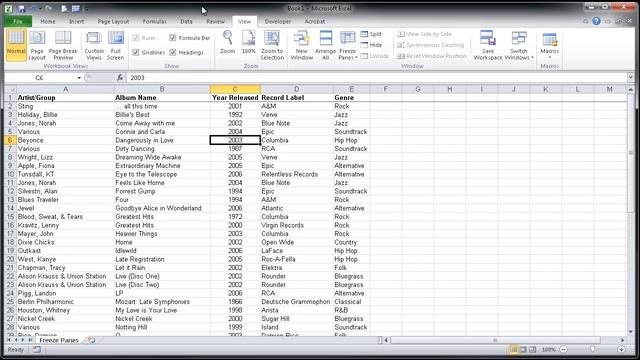
Task: Switch to Normal workbook view
Action: click(16, 45)
